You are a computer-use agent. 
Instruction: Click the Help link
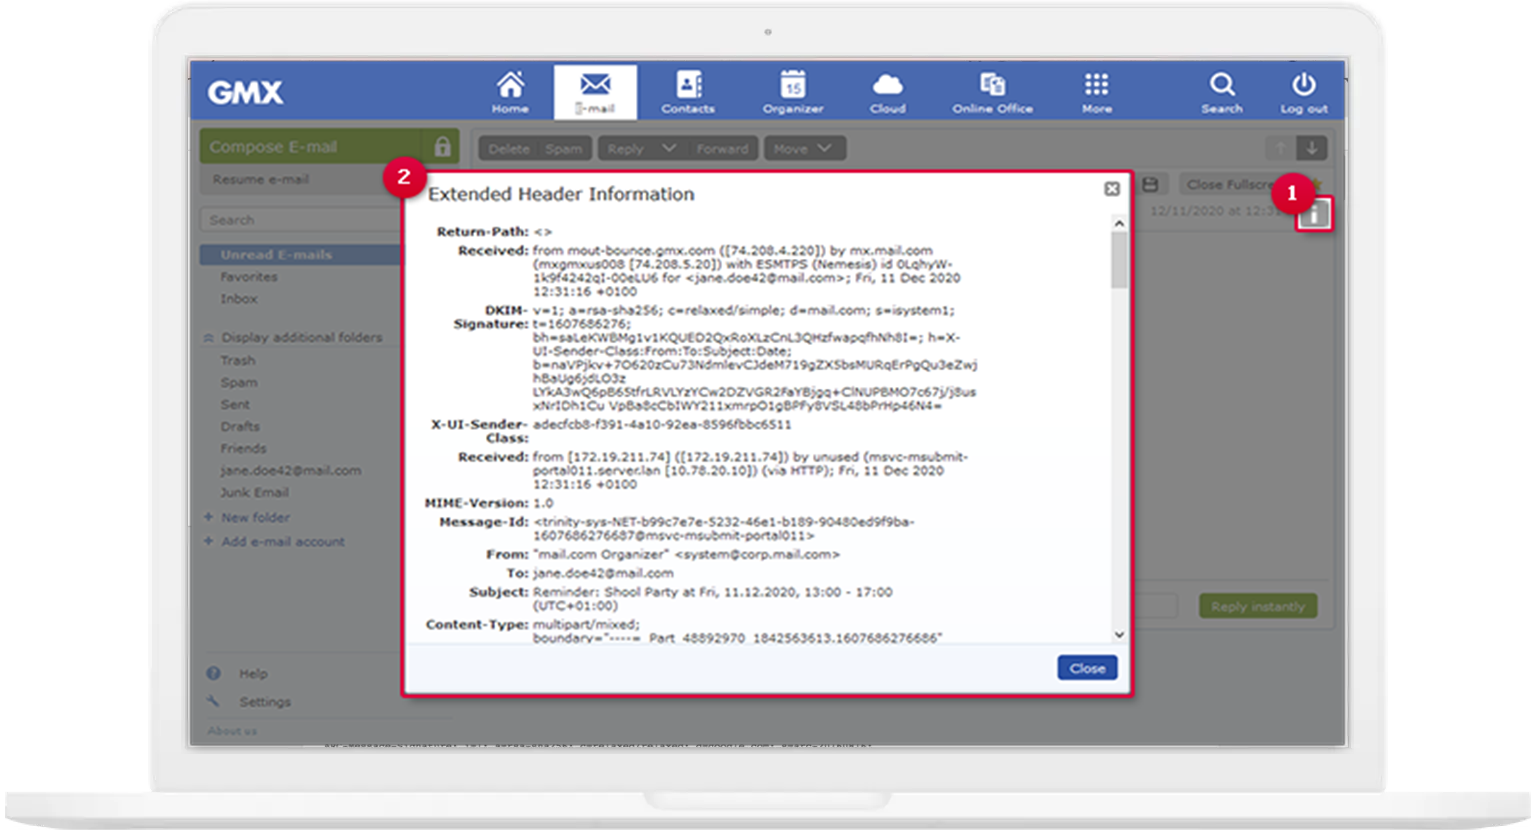tap(253, 673)
